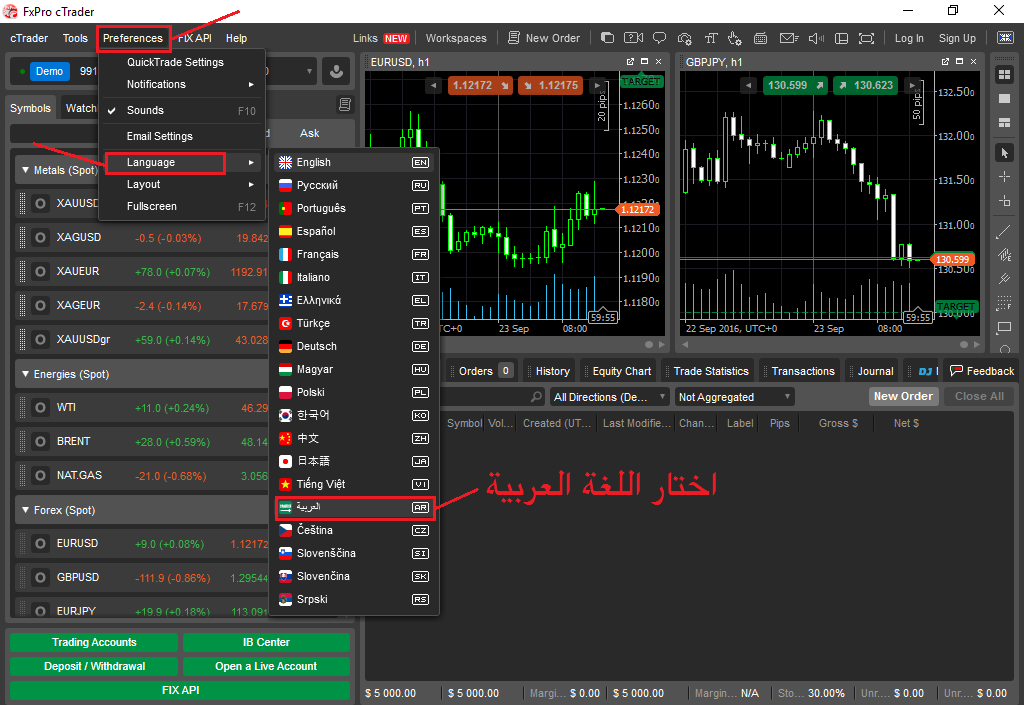Select multi-chart grid layout icon in sidebar

[1004, 74]
